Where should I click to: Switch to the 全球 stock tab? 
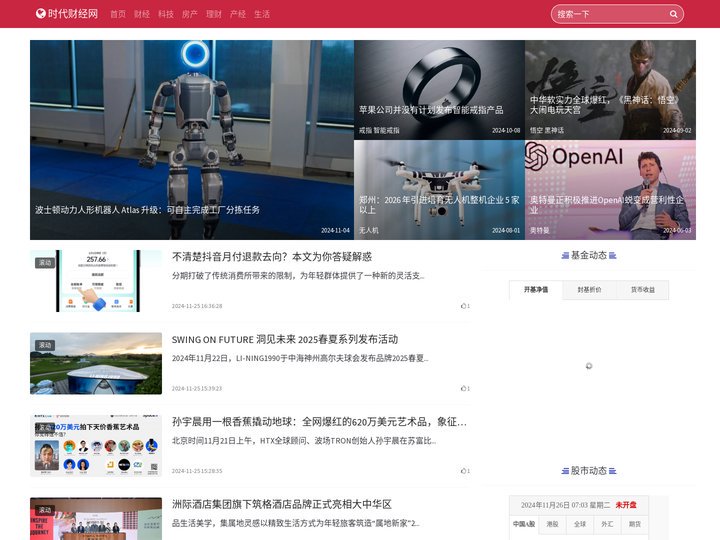click(579, 524)
